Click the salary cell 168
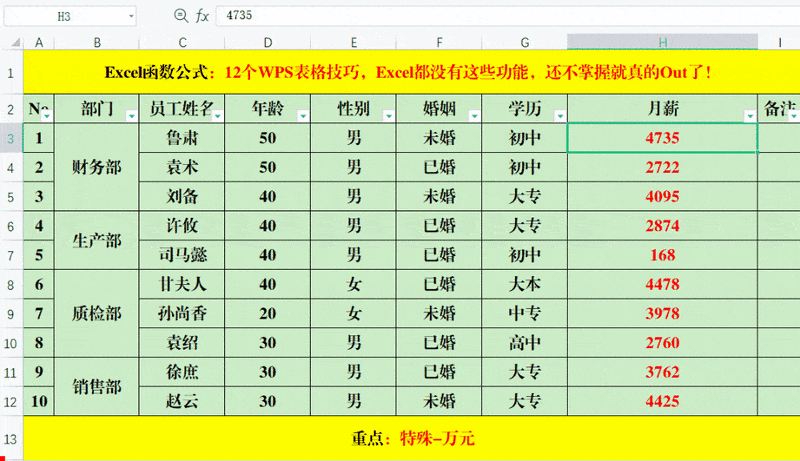 [x=662, y=254]
